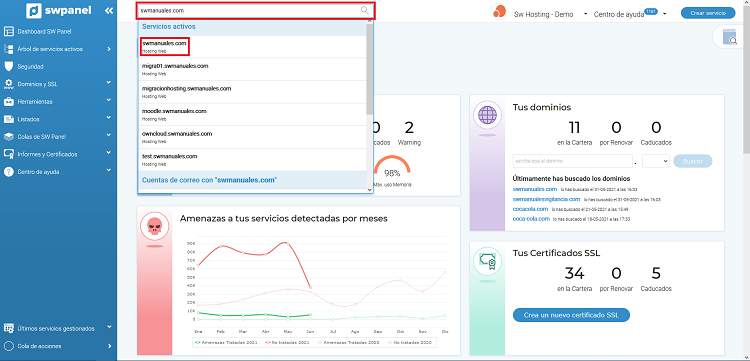Click the Listados icon
Screen dimensions: 750x361
coord(9,119)
